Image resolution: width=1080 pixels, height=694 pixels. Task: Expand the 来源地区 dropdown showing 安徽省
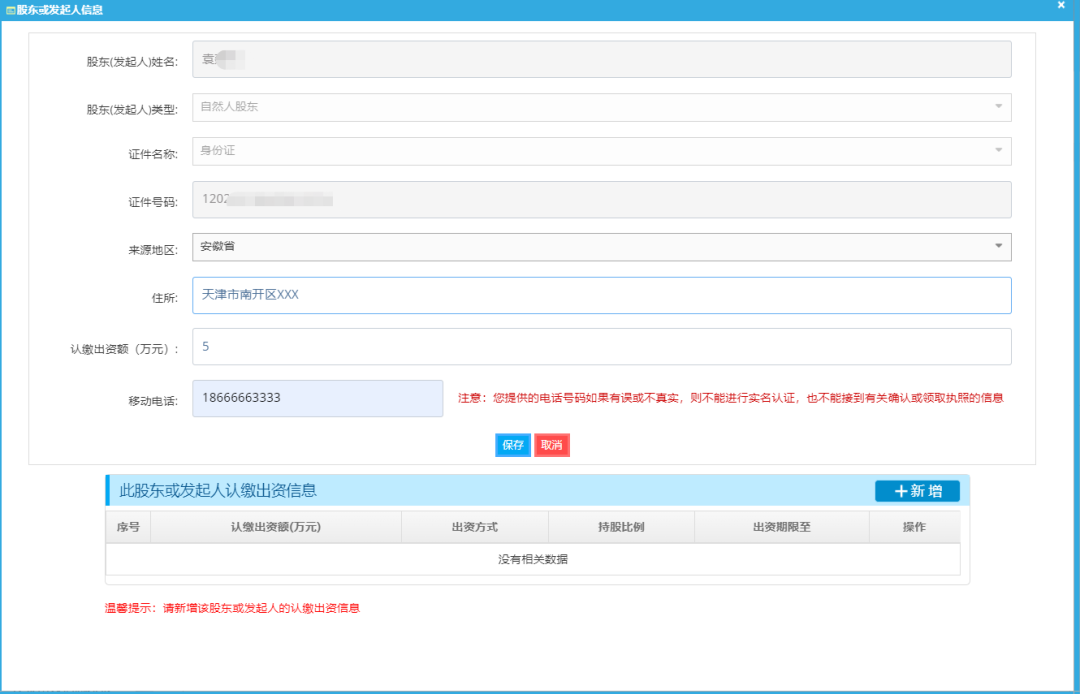[x=601, y=247]
